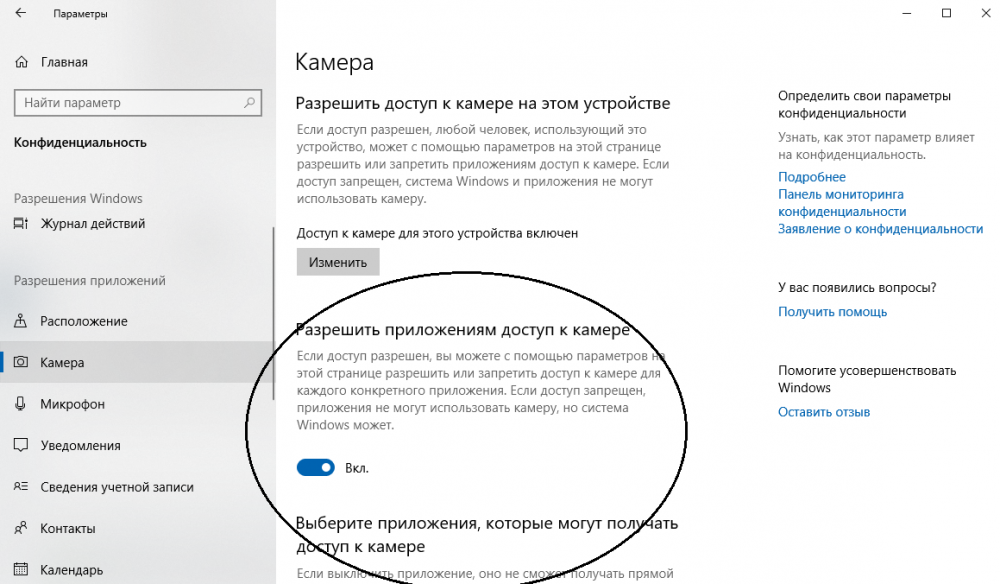The height and width of the screenshot is (584, 1000).
Task: Open Заявление о конфиденциальности link
Action: point(880,229)
